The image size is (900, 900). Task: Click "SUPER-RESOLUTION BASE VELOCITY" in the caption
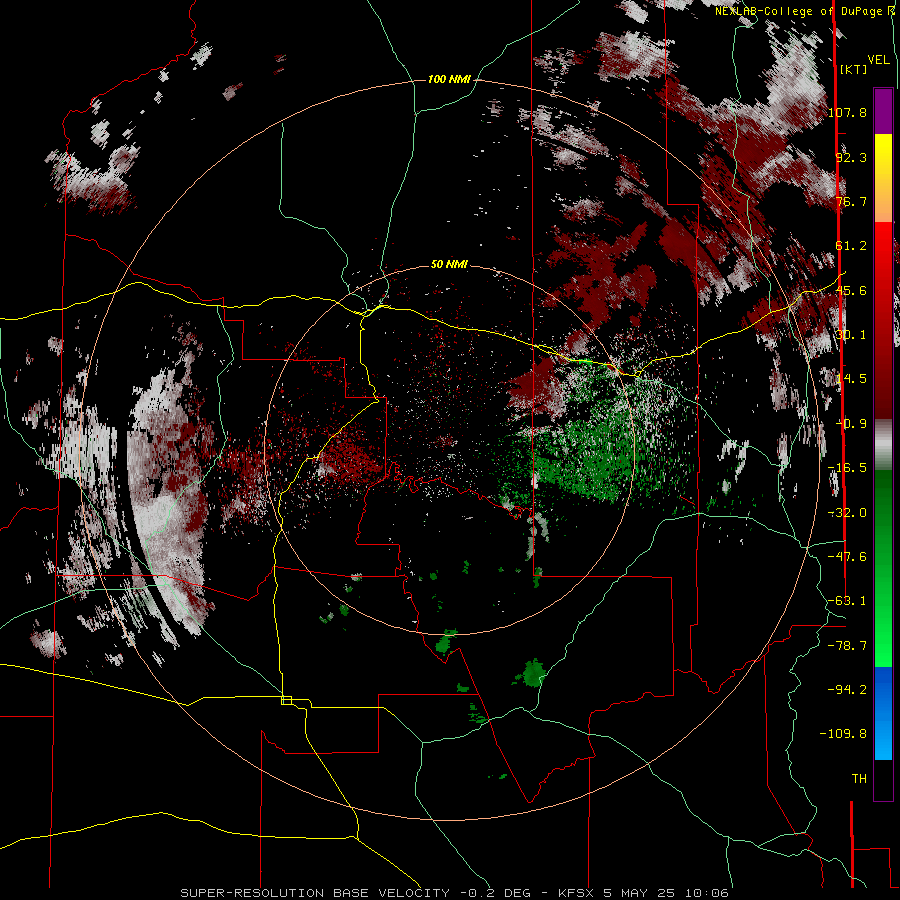point(315,893)
